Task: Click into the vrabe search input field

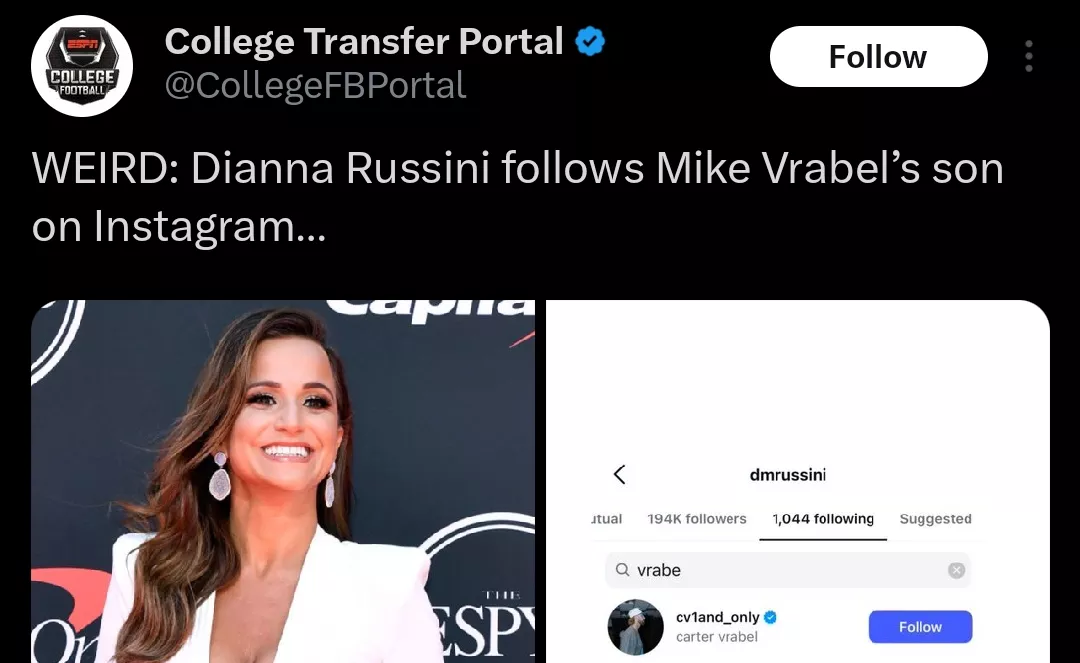Action: tap(788, 570)
